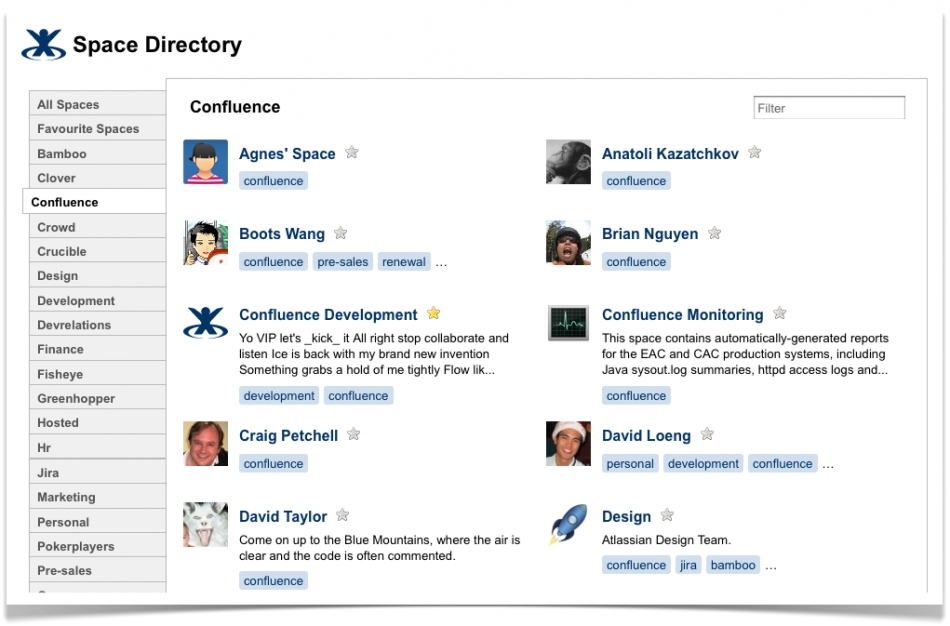Star the Design space
The image size is (950, 626).
coord(666,515)
